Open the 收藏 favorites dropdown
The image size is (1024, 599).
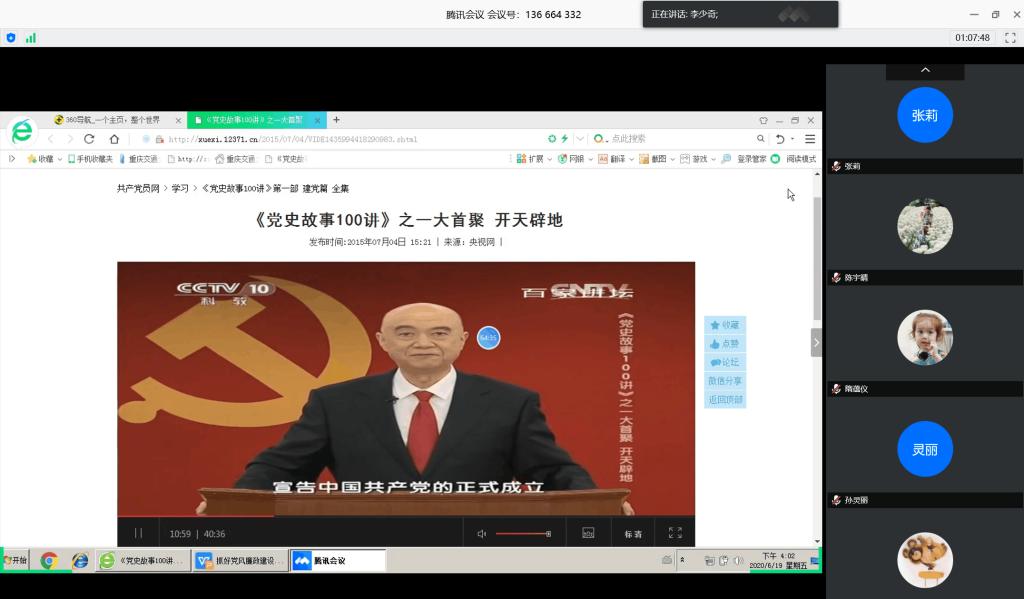click(44, 159)
